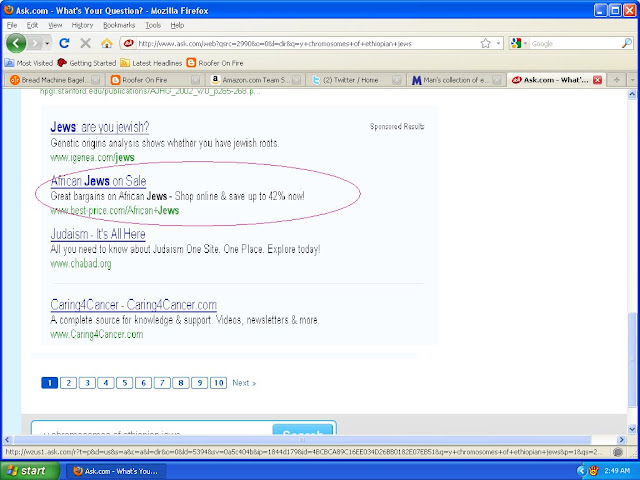Open the Roofer On Fire bookmark

pyautogui.click(x=215, y=63)
